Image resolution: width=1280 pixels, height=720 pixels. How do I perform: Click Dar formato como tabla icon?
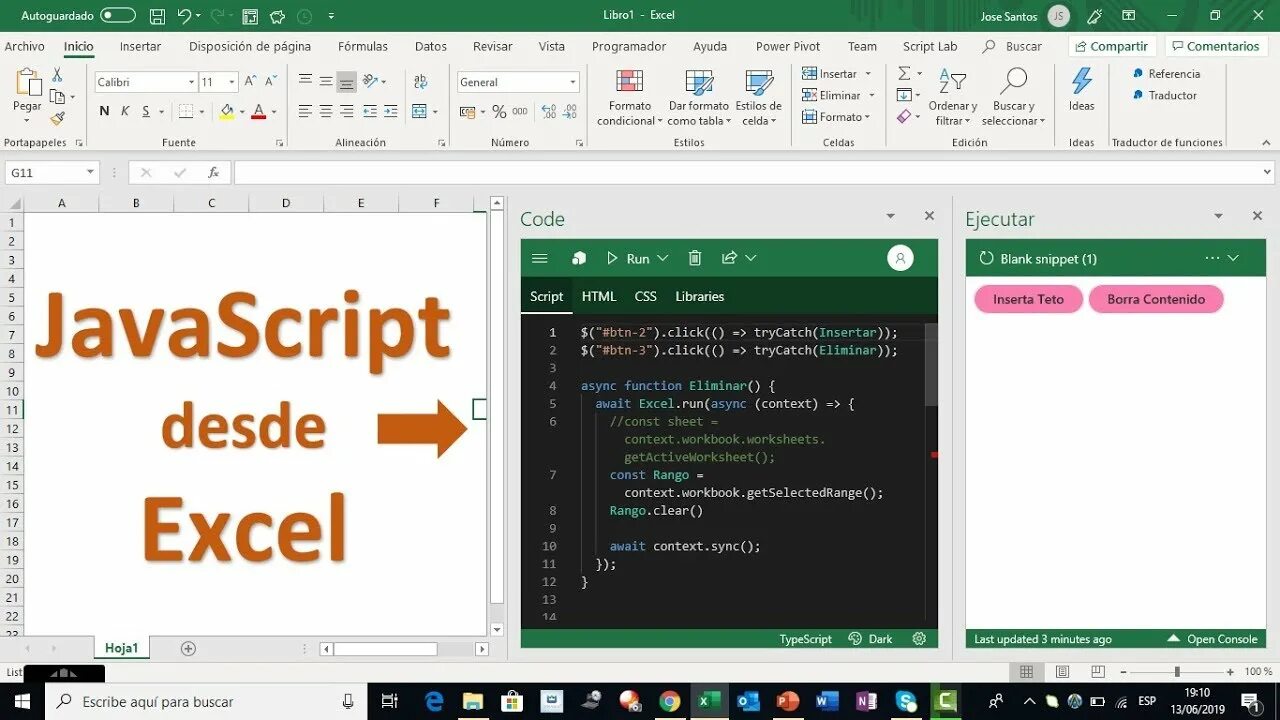tap(699, 82)
